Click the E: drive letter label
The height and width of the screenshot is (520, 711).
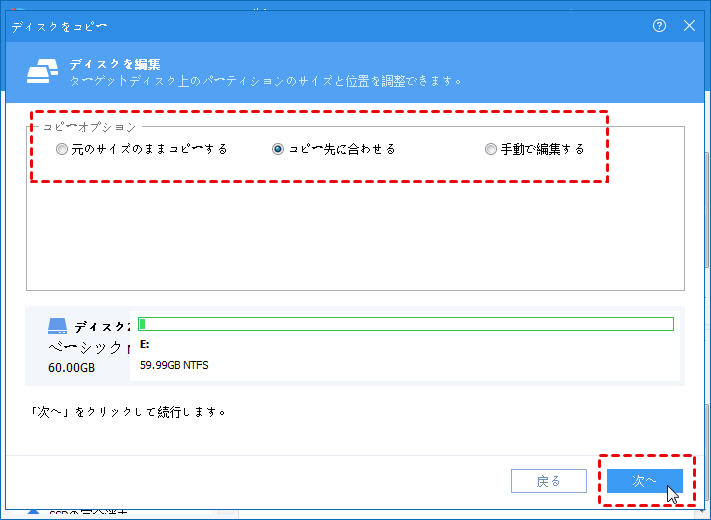tap(145, 345)
